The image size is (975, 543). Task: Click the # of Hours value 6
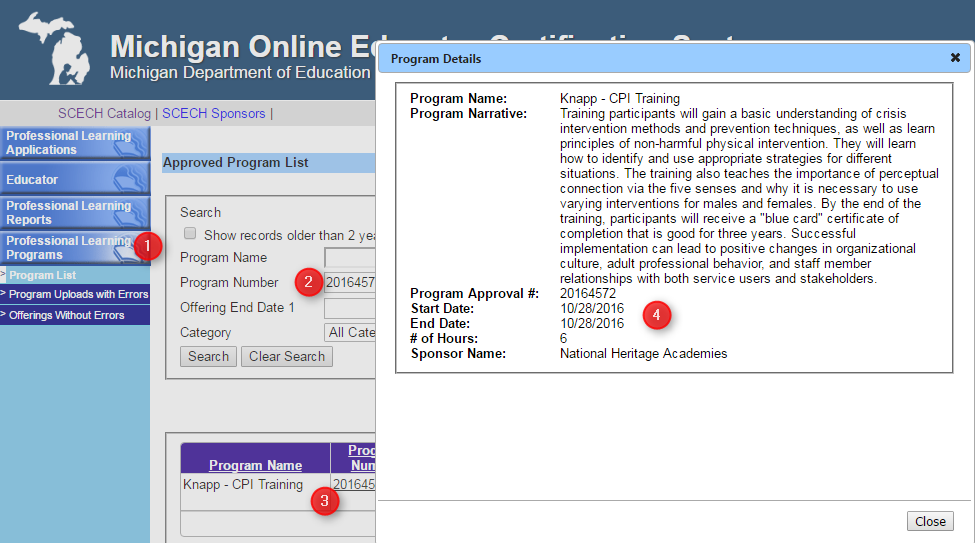(x=563, y=338)
